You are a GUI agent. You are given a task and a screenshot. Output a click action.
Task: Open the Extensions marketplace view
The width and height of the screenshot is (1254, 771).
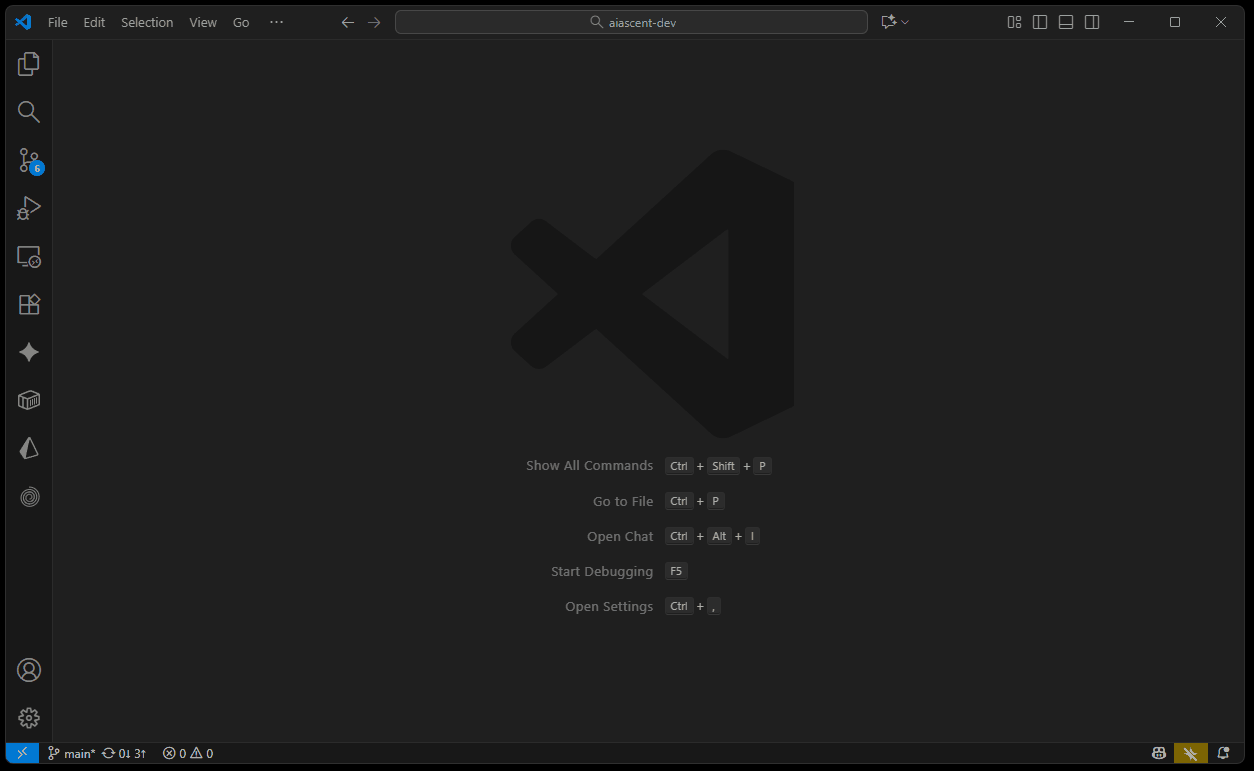[x=29, y=305]
